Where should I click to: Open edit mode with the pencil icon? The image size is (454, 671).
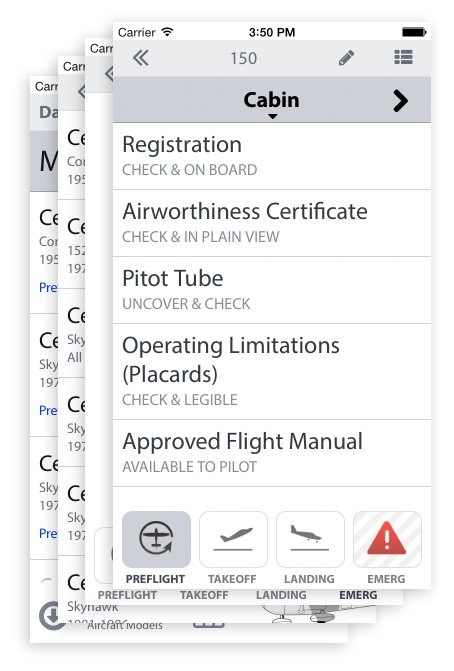tap(346, 58)
